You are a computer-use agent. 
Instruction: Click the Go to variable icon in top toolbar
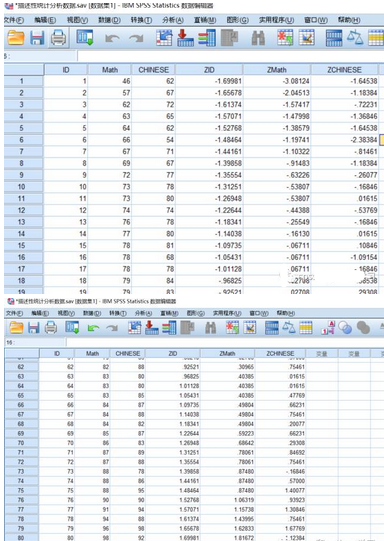pyautogui.click(x=186, y=38)
